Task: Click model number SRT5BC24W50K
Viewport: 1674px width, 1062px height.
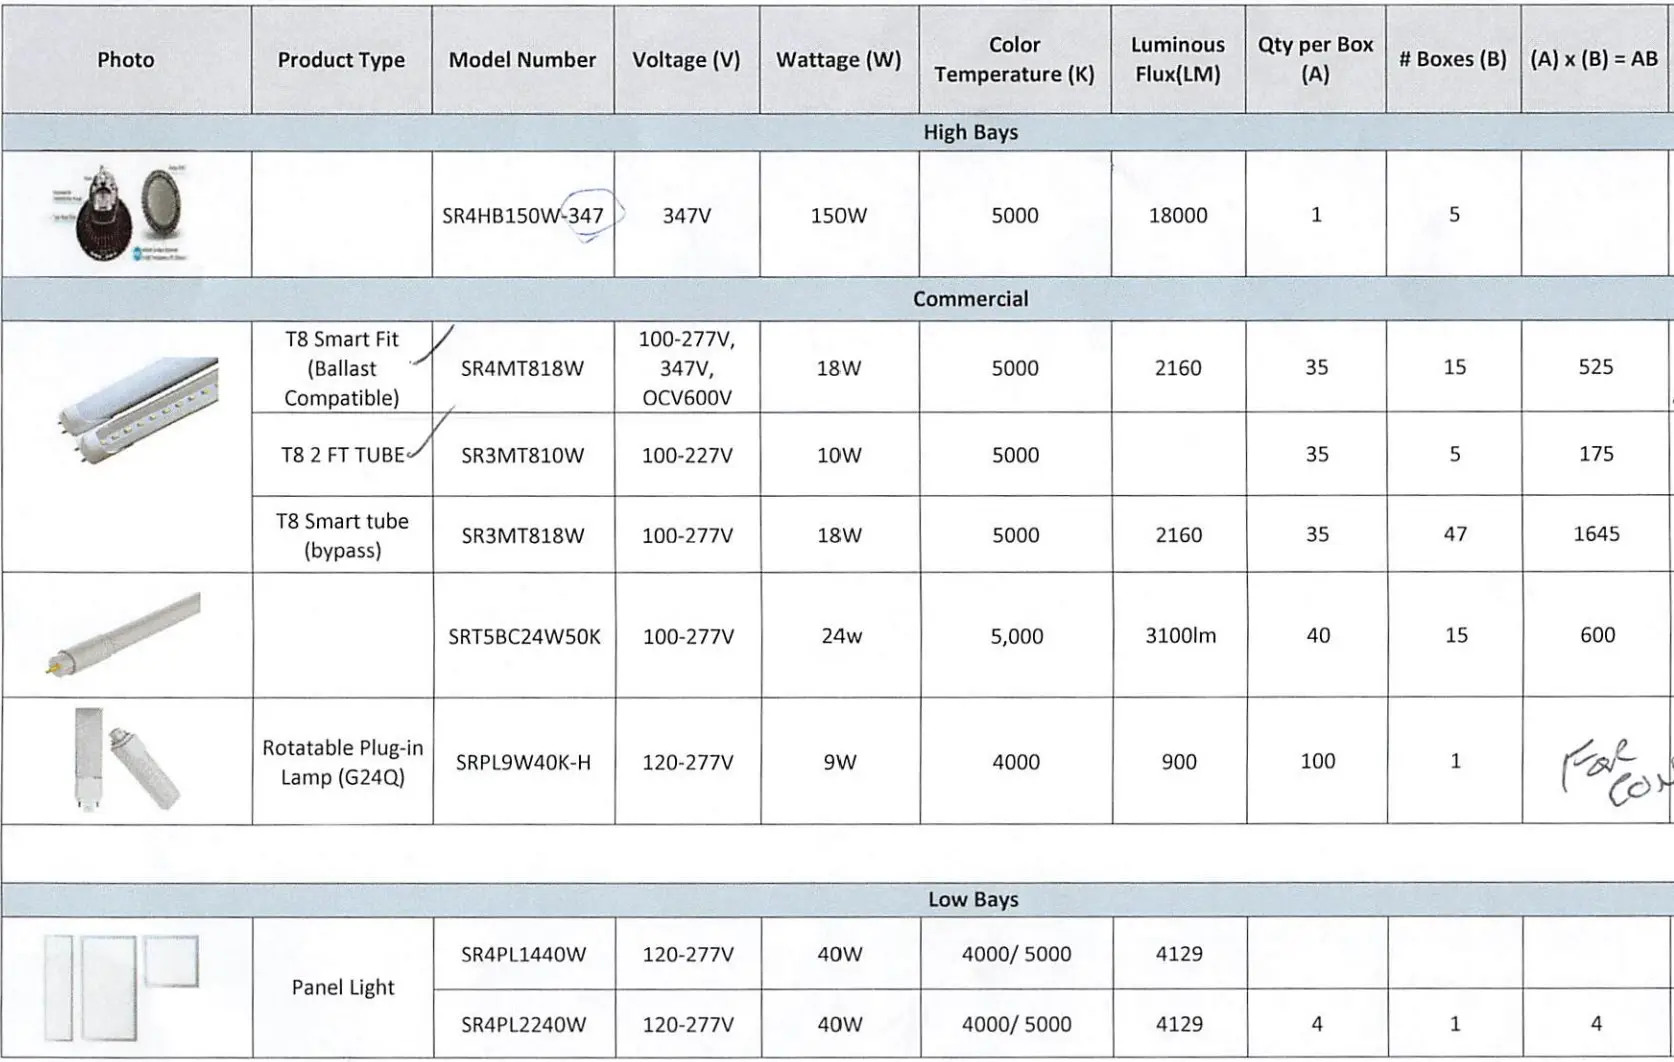Action: [524, 636]
